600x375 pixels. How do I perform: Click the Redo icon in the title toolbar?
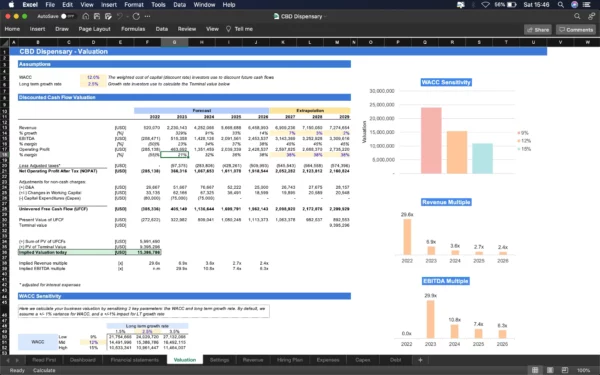pos(136,16)
